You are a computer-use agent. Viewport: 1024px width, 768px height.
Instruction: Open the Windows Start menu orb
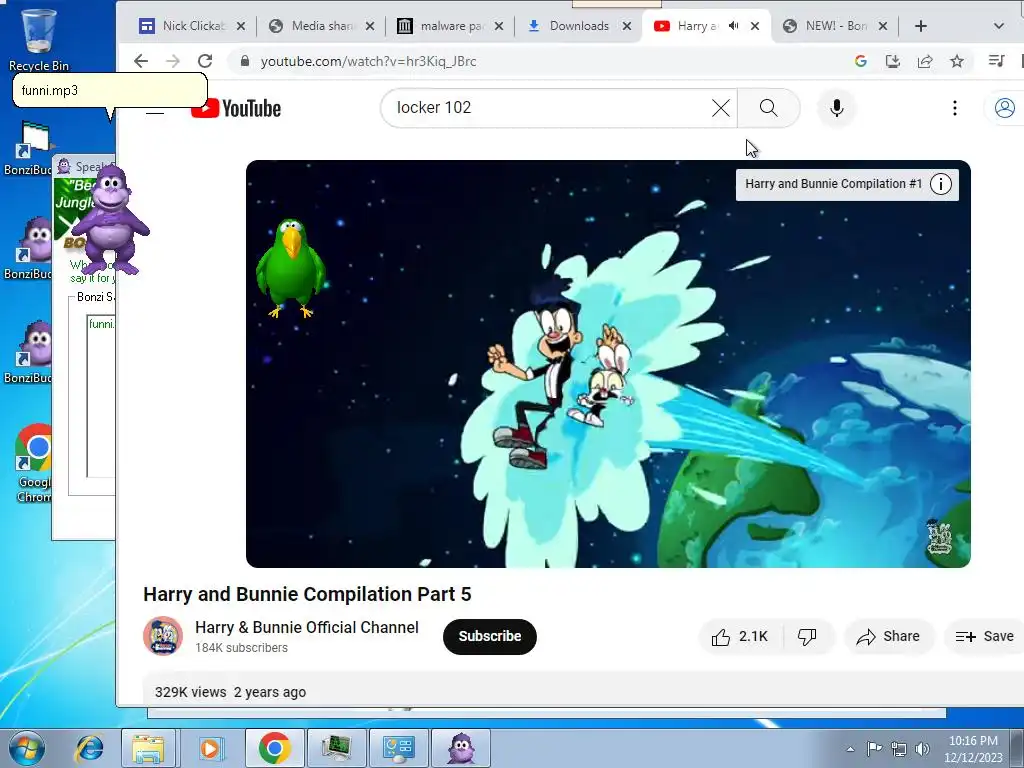point(26,748)
